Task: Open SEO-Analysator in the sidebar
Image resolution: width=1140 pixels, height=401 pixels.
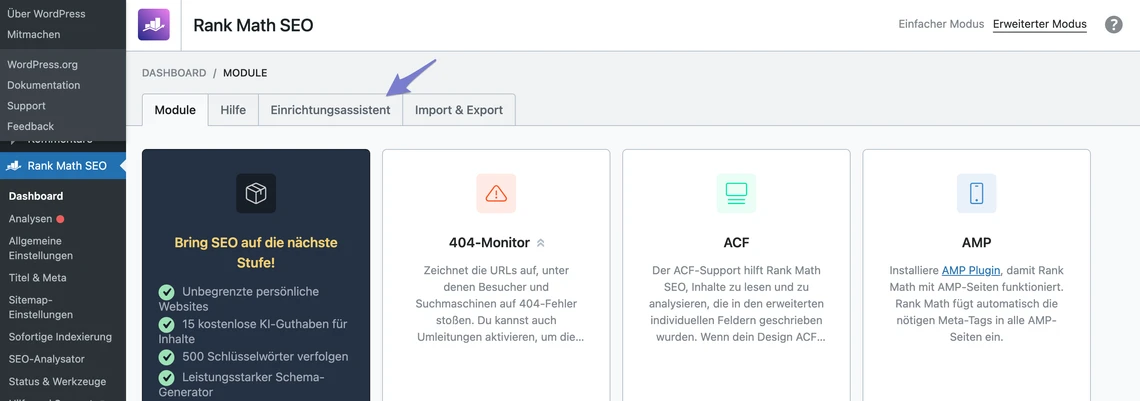Action: (46, 359)
